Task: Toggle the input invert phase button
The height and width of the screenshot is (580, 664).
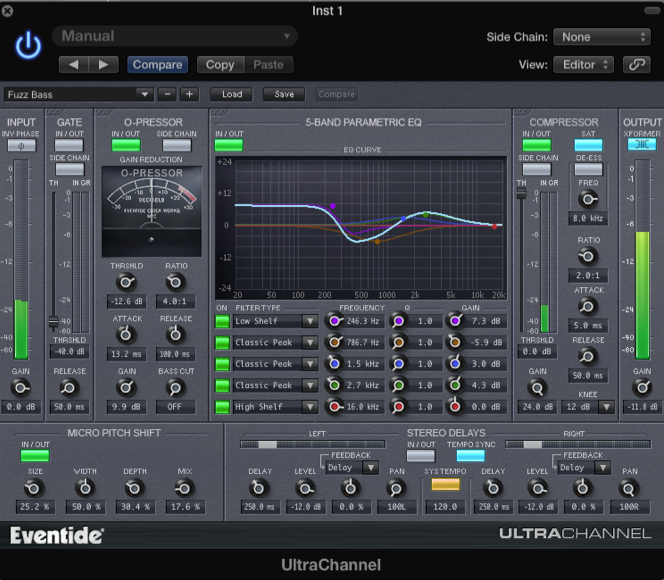Action: 20,146
